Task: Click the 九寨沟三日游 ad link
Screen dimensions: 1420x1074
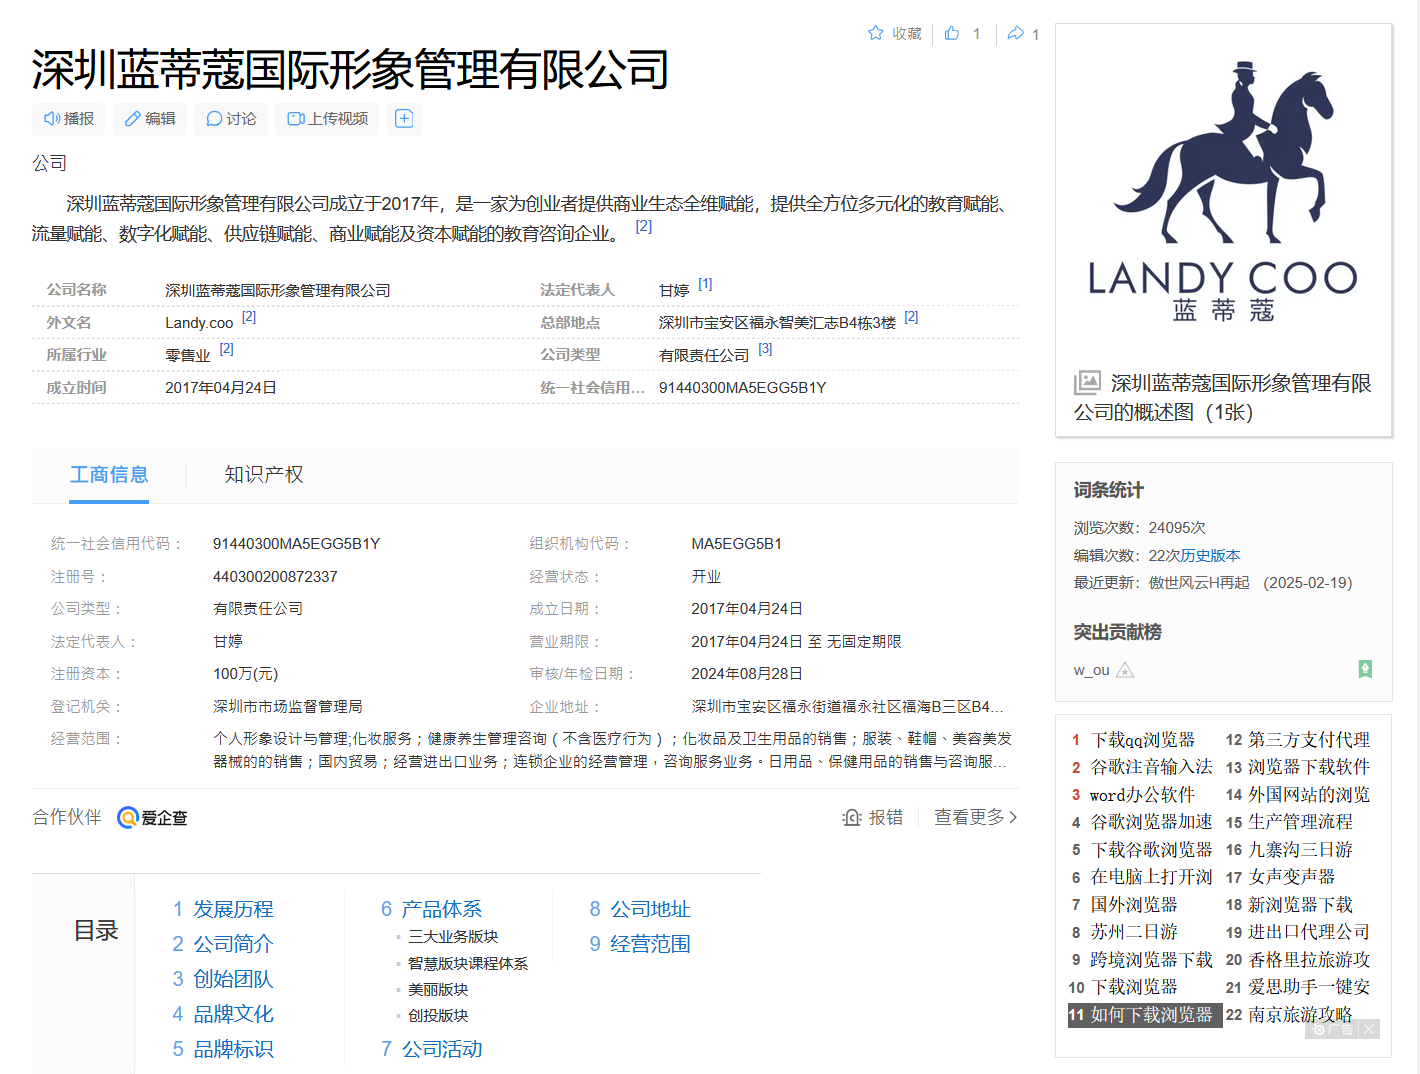Action: 1300,850
